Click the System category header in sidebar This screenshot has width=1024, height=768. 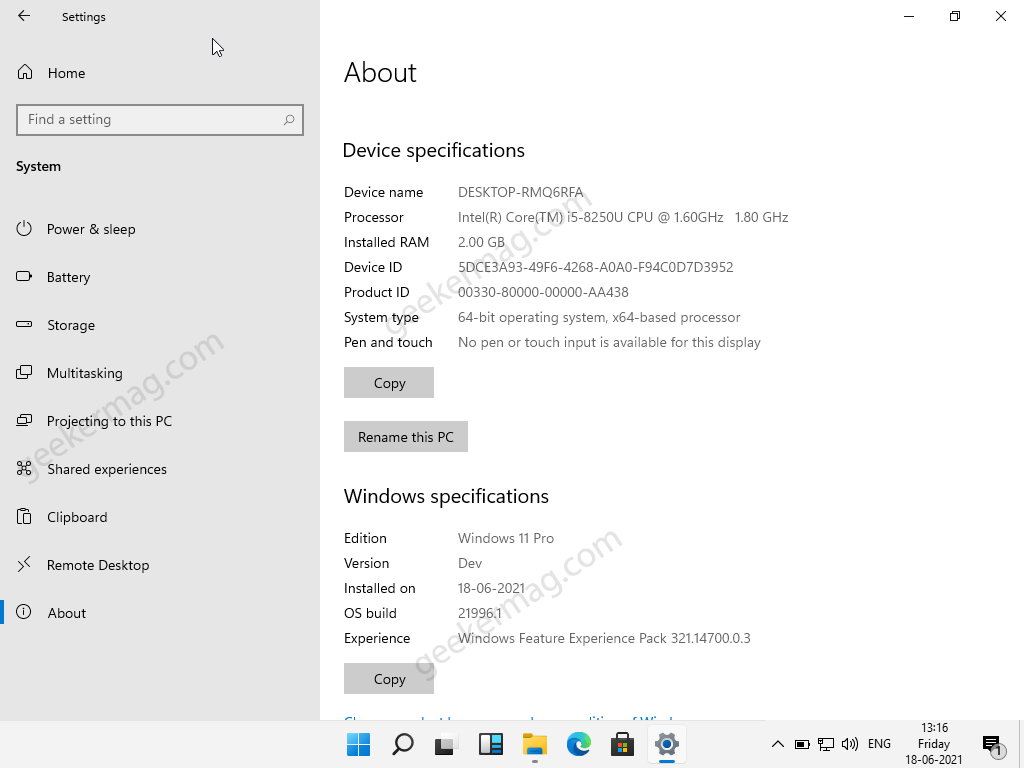[39, 167]
